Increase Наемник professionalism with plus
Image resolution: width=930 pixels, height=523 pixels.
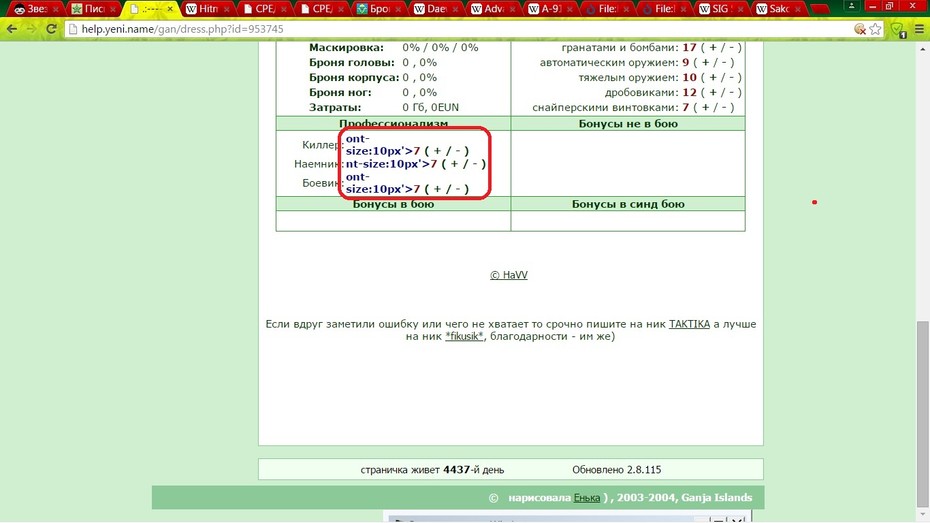point(455,164)
